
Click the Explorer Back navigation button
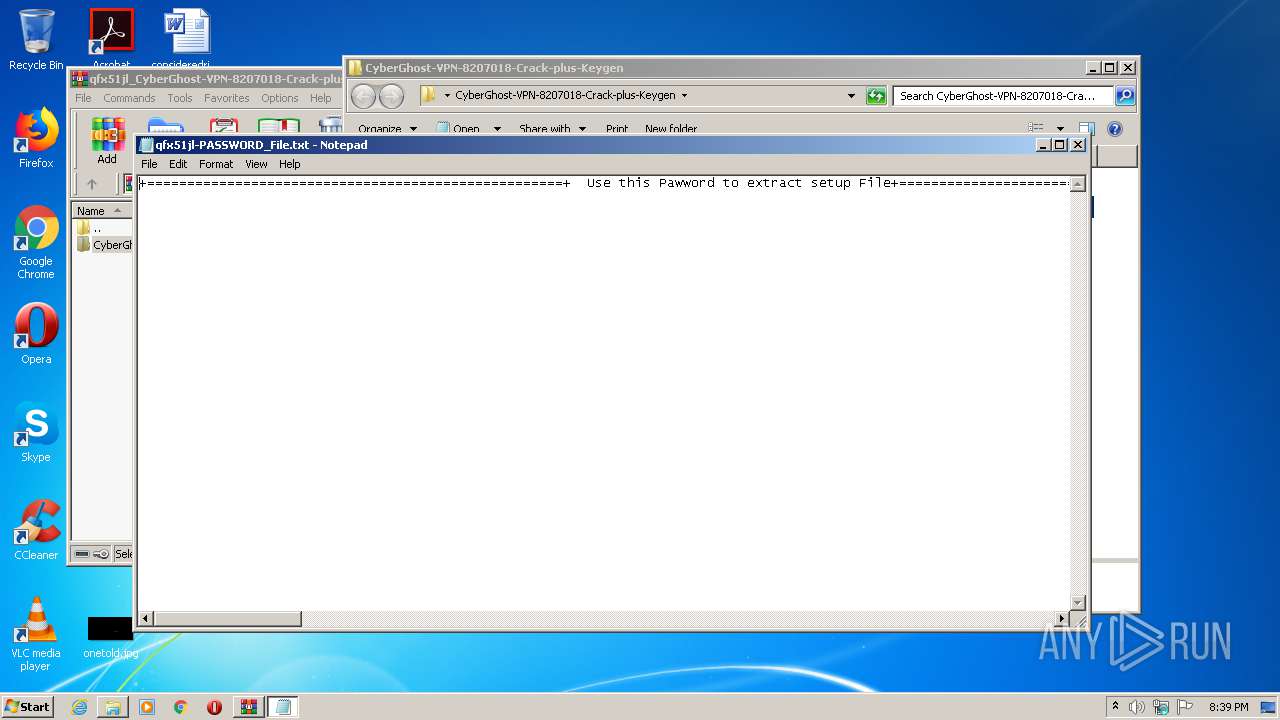[363, 96]
